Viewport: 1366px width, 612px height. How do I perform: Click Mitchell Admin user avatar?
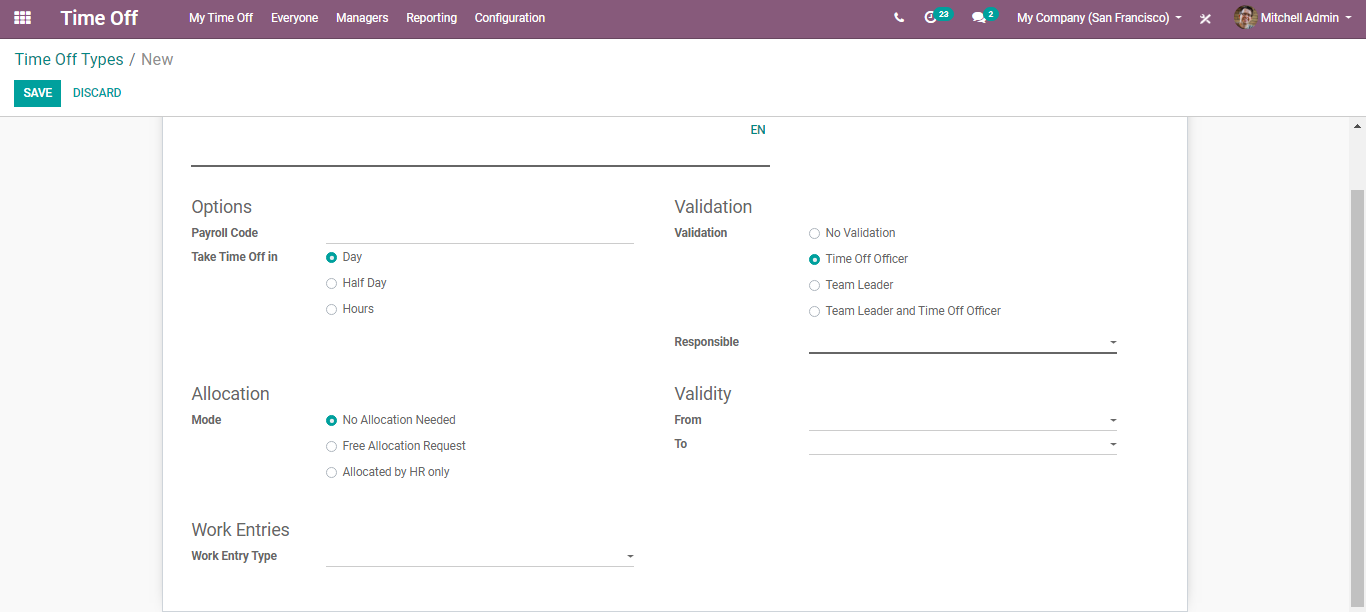pyautogui.click(x=1245, y=18)
